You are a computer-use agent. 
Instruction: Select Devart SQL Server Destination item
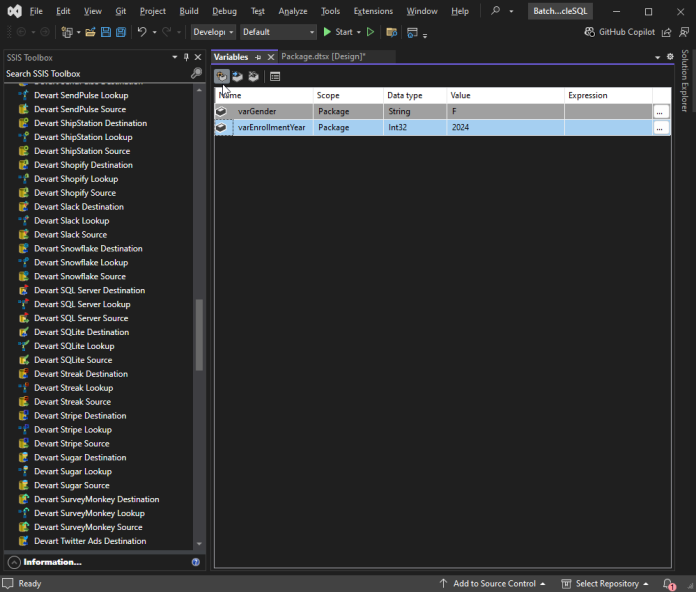pyautogui.click(x=89, y=290)
